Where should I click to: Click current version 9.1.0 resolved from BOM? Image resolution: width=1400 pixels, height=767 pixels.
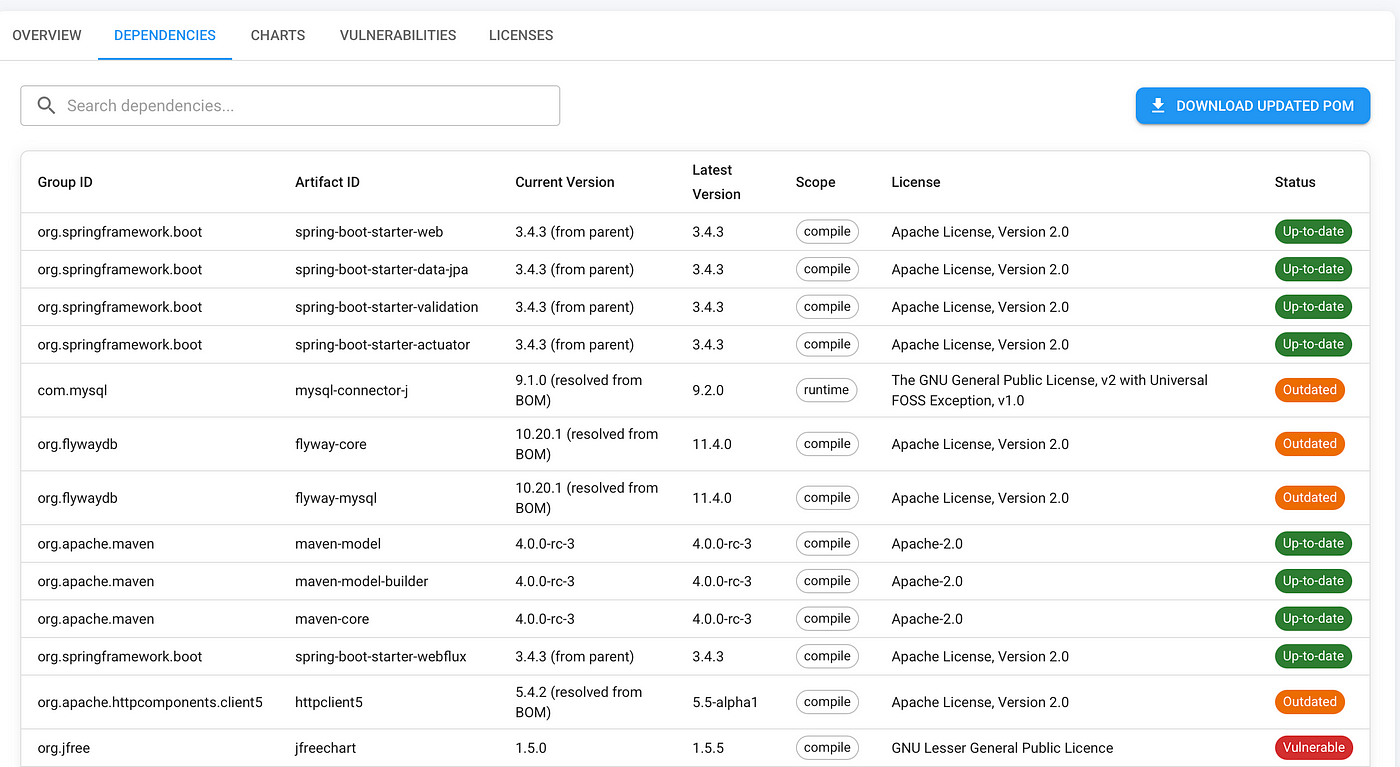tap(579, 390)
